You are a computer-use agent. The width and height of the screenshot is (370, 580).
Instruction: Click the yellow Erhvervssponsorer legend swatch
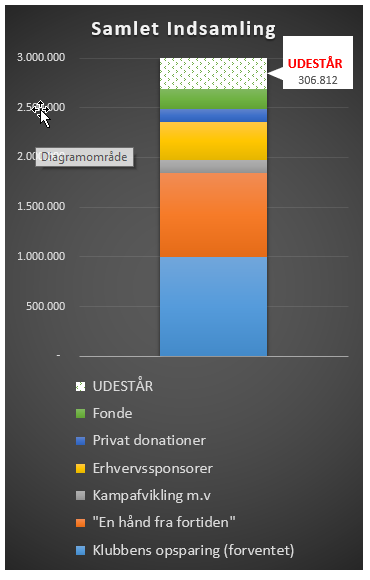[80, 468]
